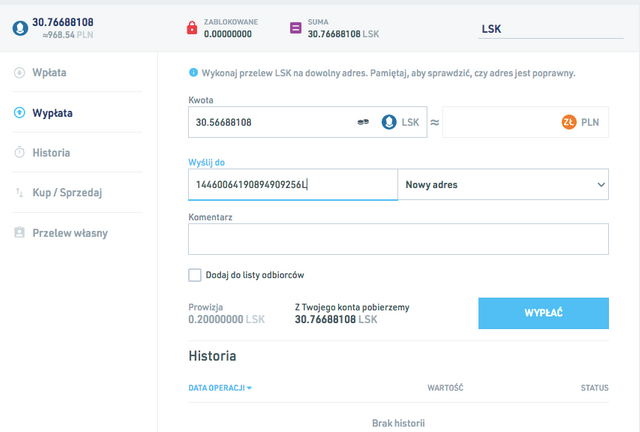This screenshot has height=432, width=640.
Task: Sort by Data operacji arrow
Action: coord(249,387)
